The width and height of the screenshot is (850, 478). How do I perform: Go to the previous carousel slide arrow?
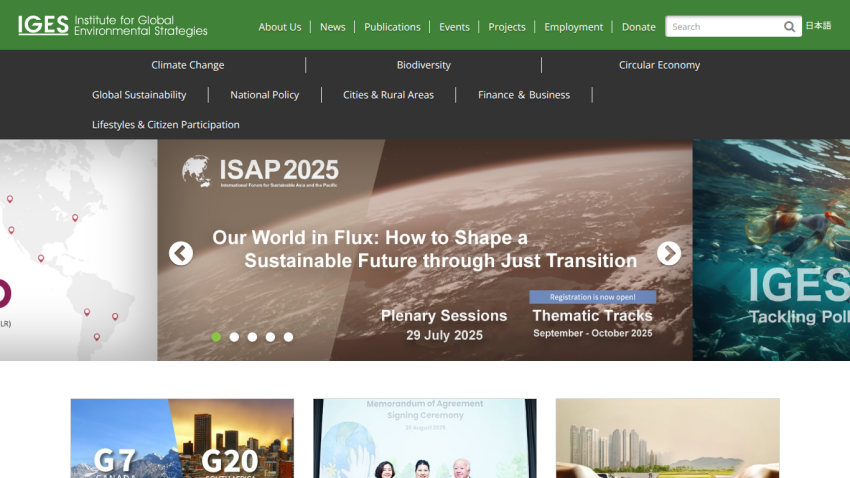tap(181, 253)
